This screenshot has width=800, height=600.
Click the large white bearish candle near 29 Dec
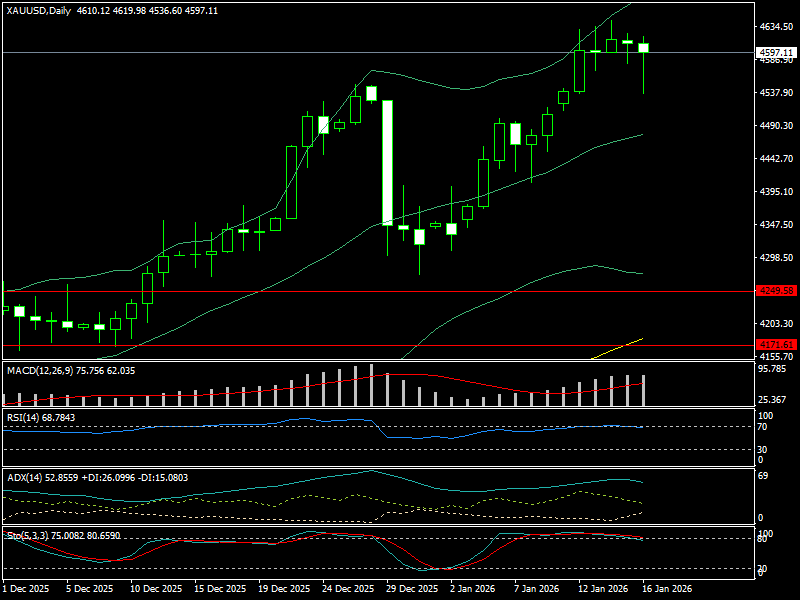[x=387, y=162]
